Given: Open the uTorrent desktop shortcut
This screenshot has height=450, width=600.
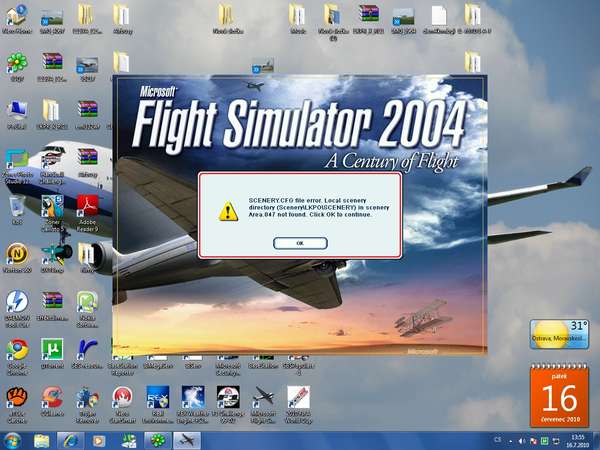Looking at the screenshot, I should (x=52, y=353).
